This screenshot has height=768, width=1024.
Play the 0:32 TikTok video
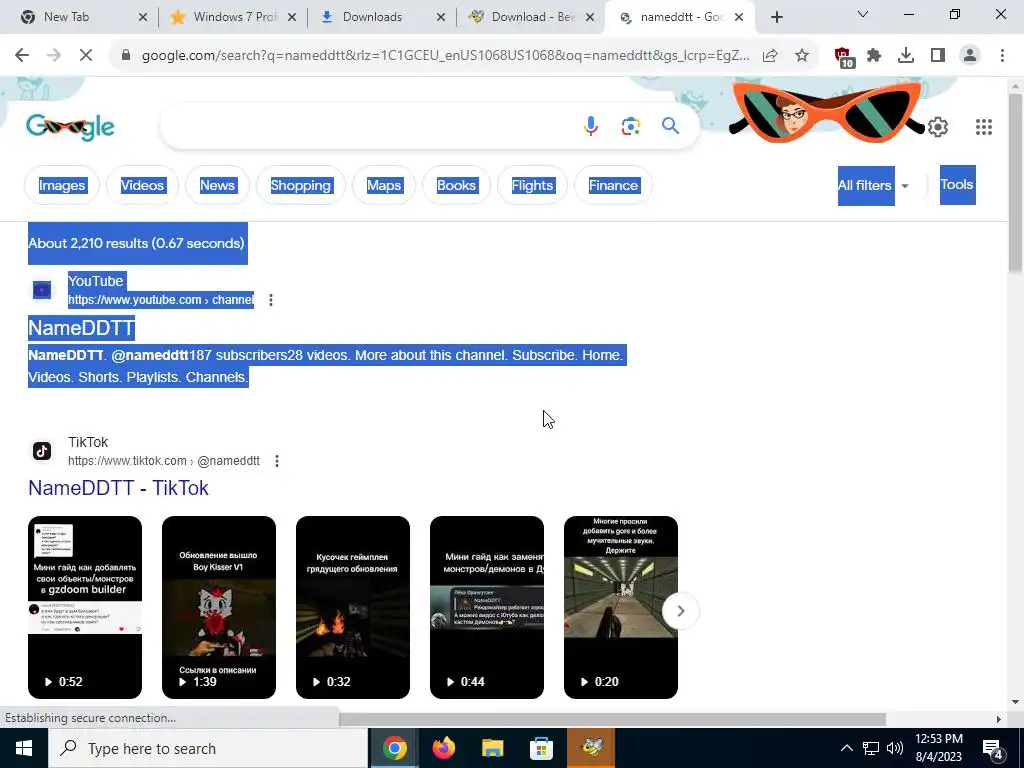click(x=353, y=607)
